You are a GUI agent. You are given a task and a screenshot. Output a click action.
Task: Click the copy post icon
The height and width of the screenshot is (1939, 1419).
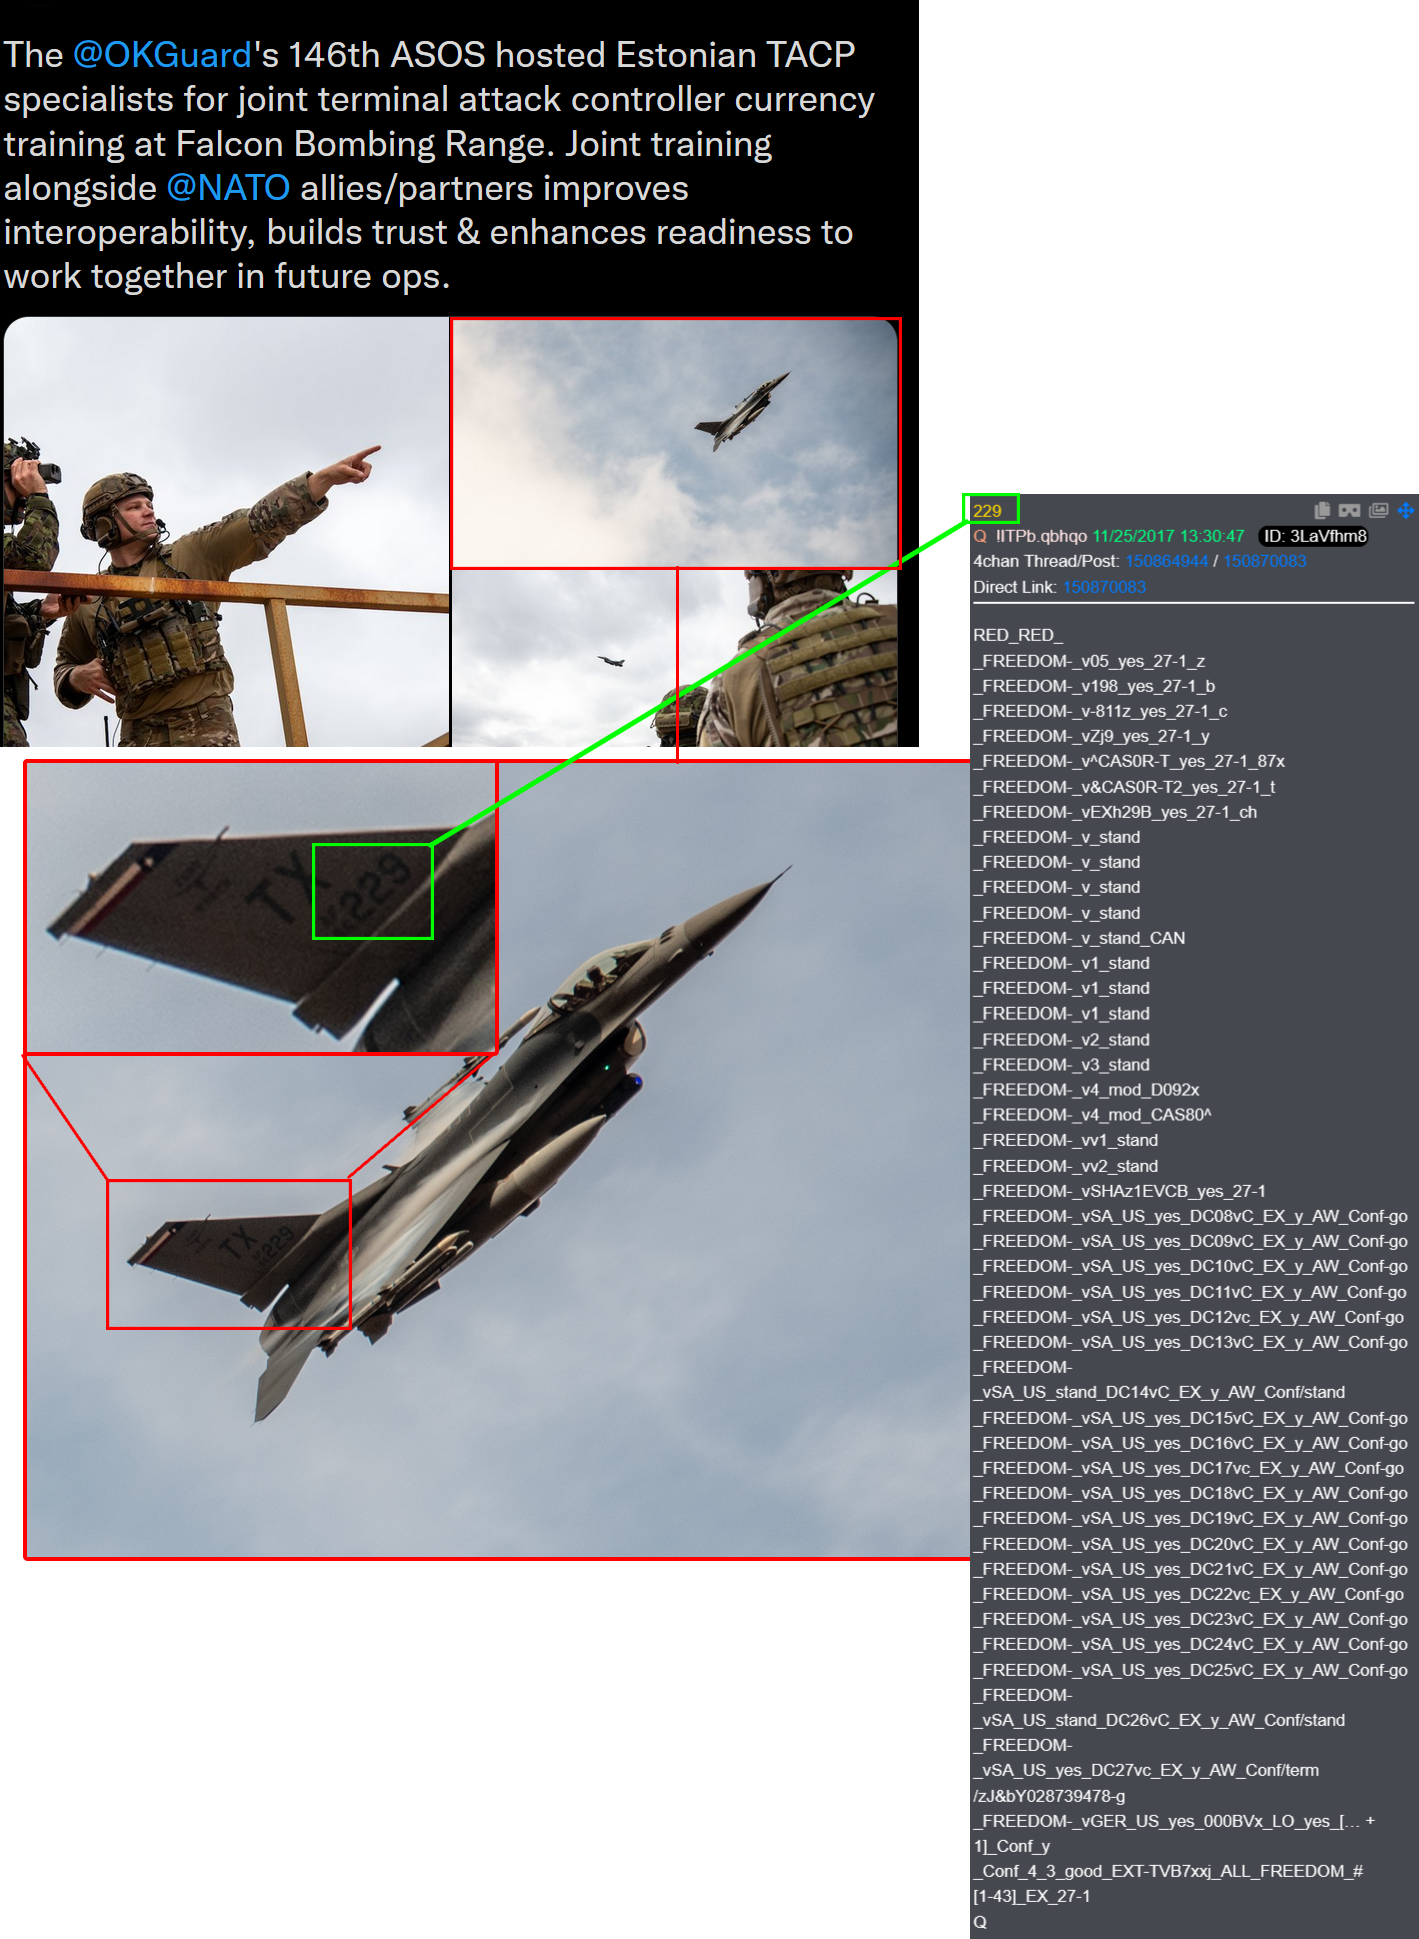pyautogui.click(x=1322, y=510)
